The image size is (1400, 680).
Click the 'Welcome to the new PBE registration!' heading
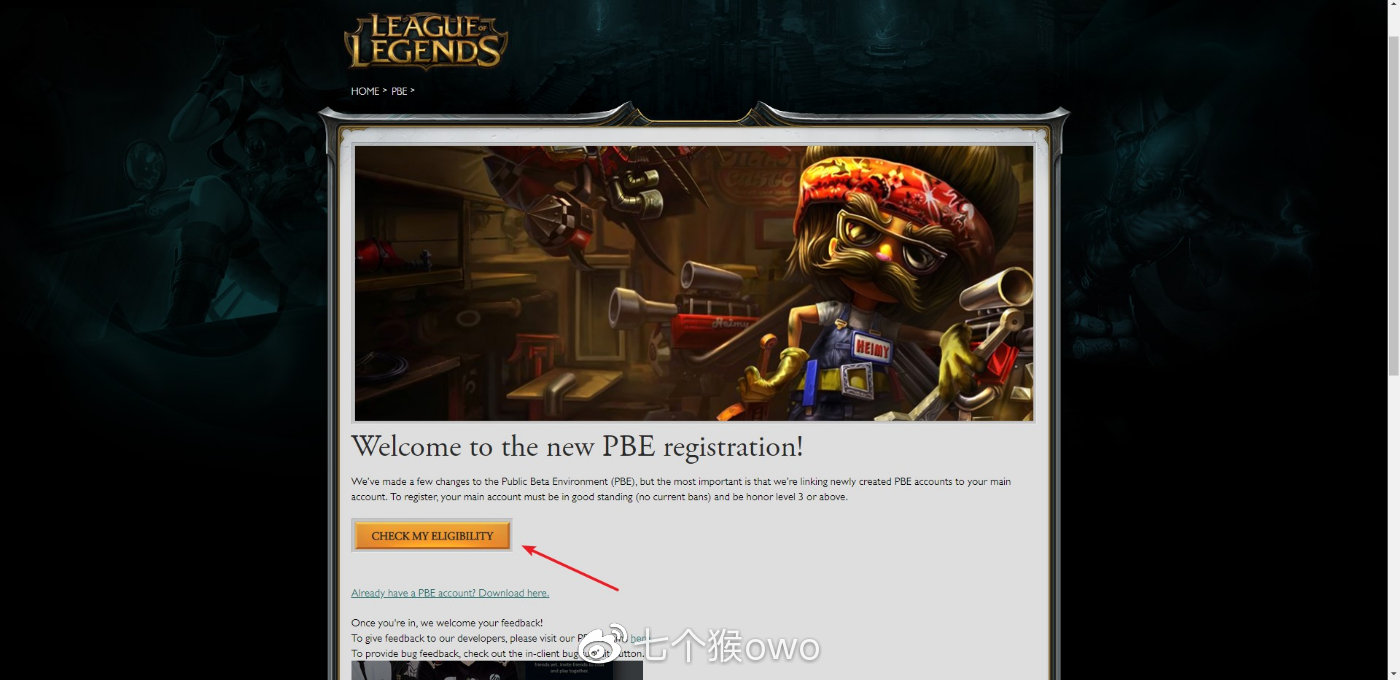[x=577, y=446]
